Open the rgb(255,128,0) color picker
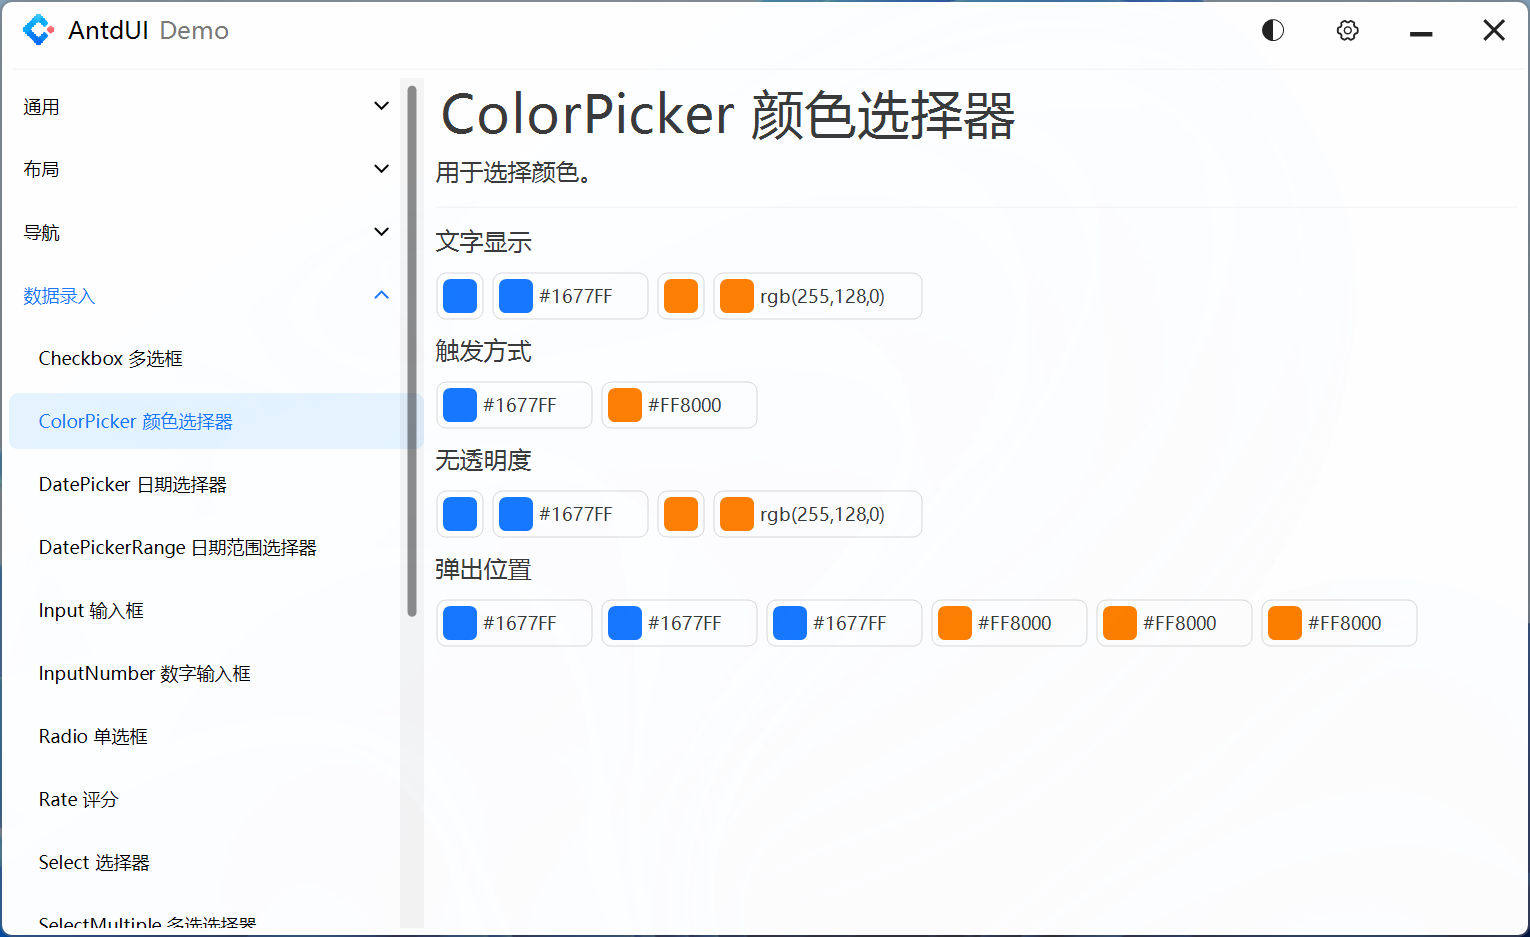Image resolution: width=1530 pixels, height=937 pixels. click(x=818, y=296)
